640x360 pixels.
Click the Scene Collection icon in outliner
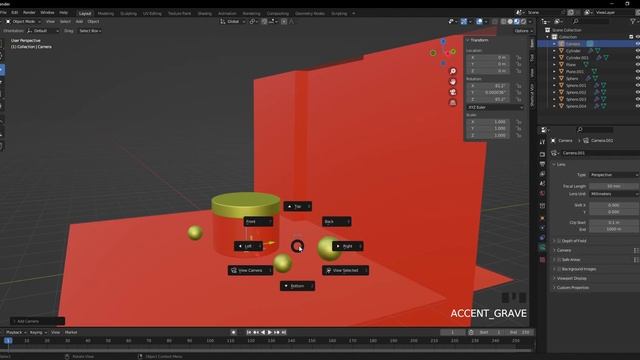coord(548,30)
